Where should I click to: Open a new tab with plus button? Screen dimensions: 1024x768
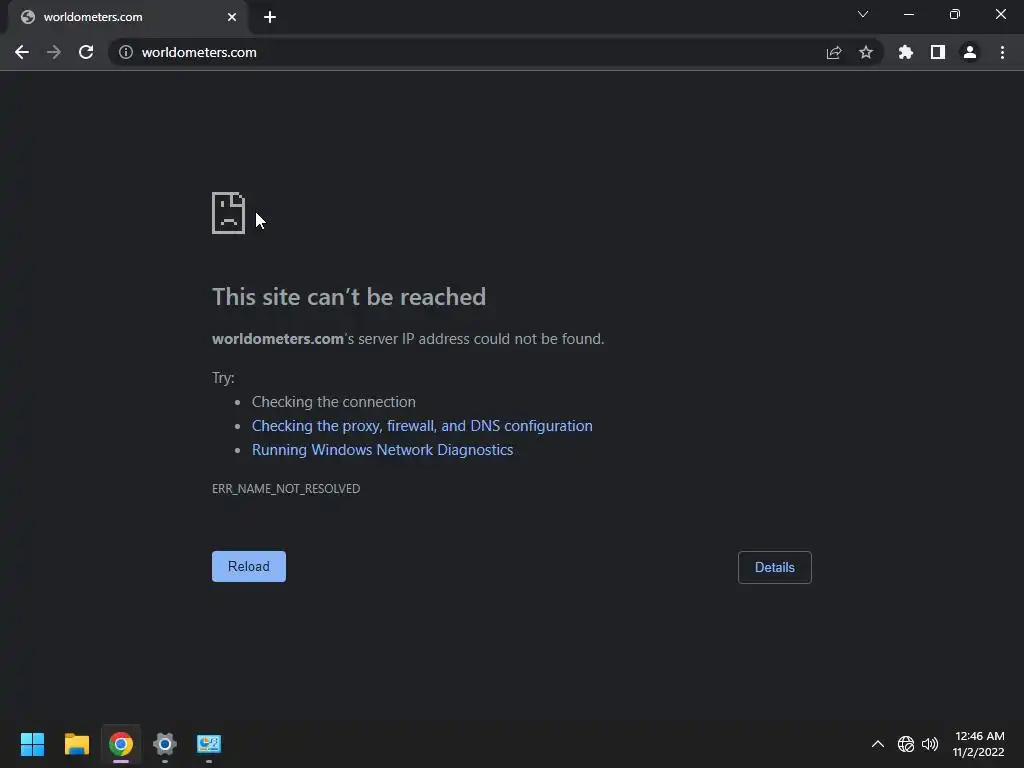coord(270,17)
